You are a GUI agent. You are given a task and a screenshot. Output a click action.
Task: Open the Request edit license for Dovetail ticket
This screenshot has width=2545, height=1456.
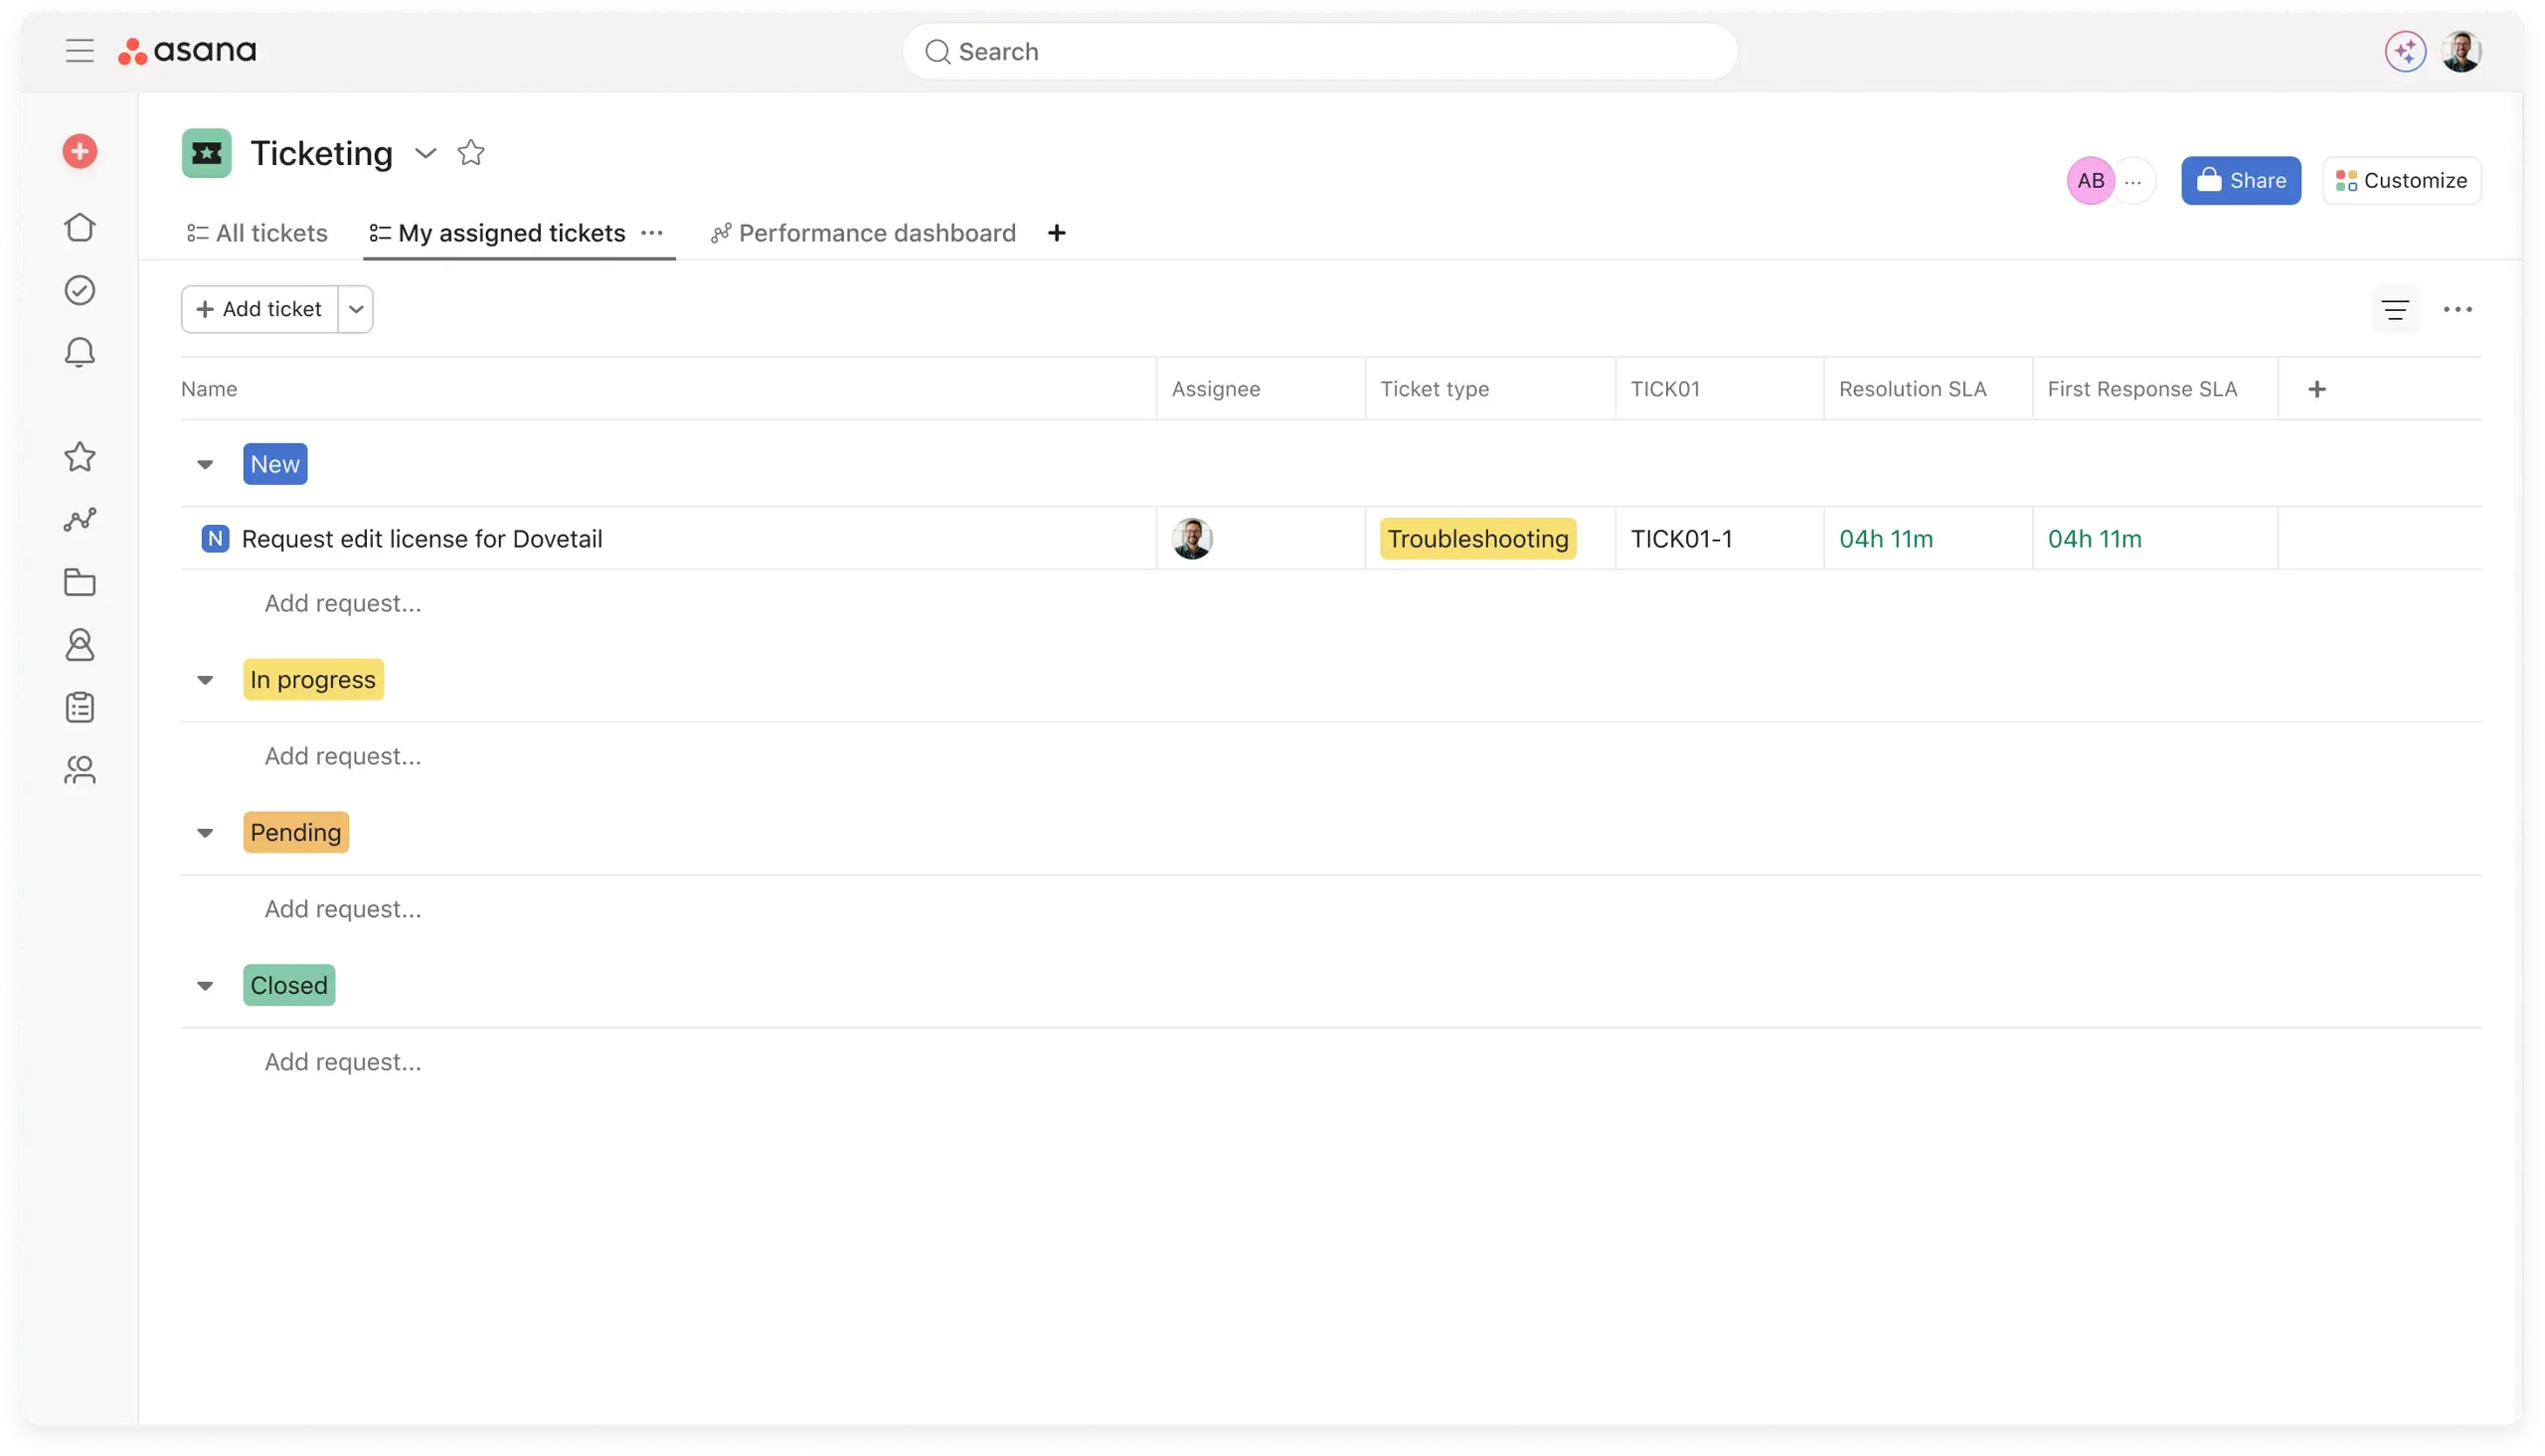click(x=422, y=539)
